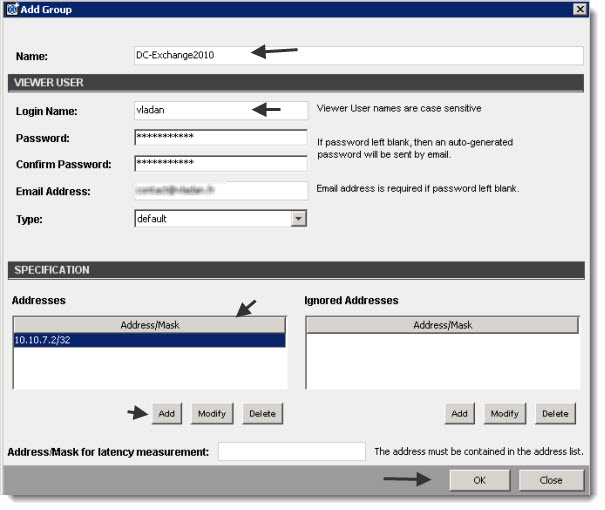Confirm the group with OK button
This screenshot has height=510, width=605.
[479, 480]
